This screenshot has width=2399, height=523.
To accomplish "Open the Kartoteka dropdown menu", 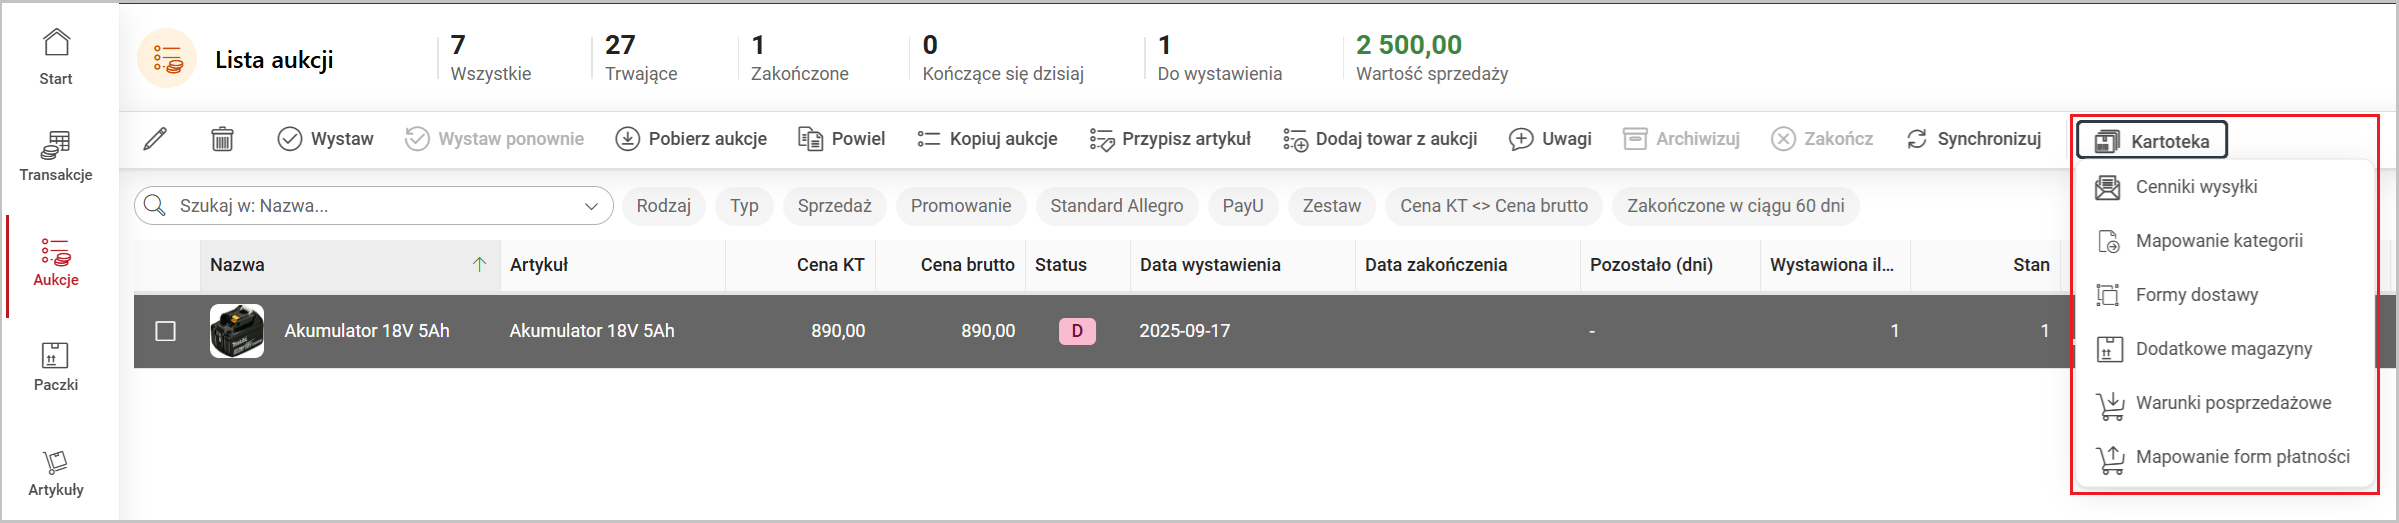I will click(x=2151, y=141).
